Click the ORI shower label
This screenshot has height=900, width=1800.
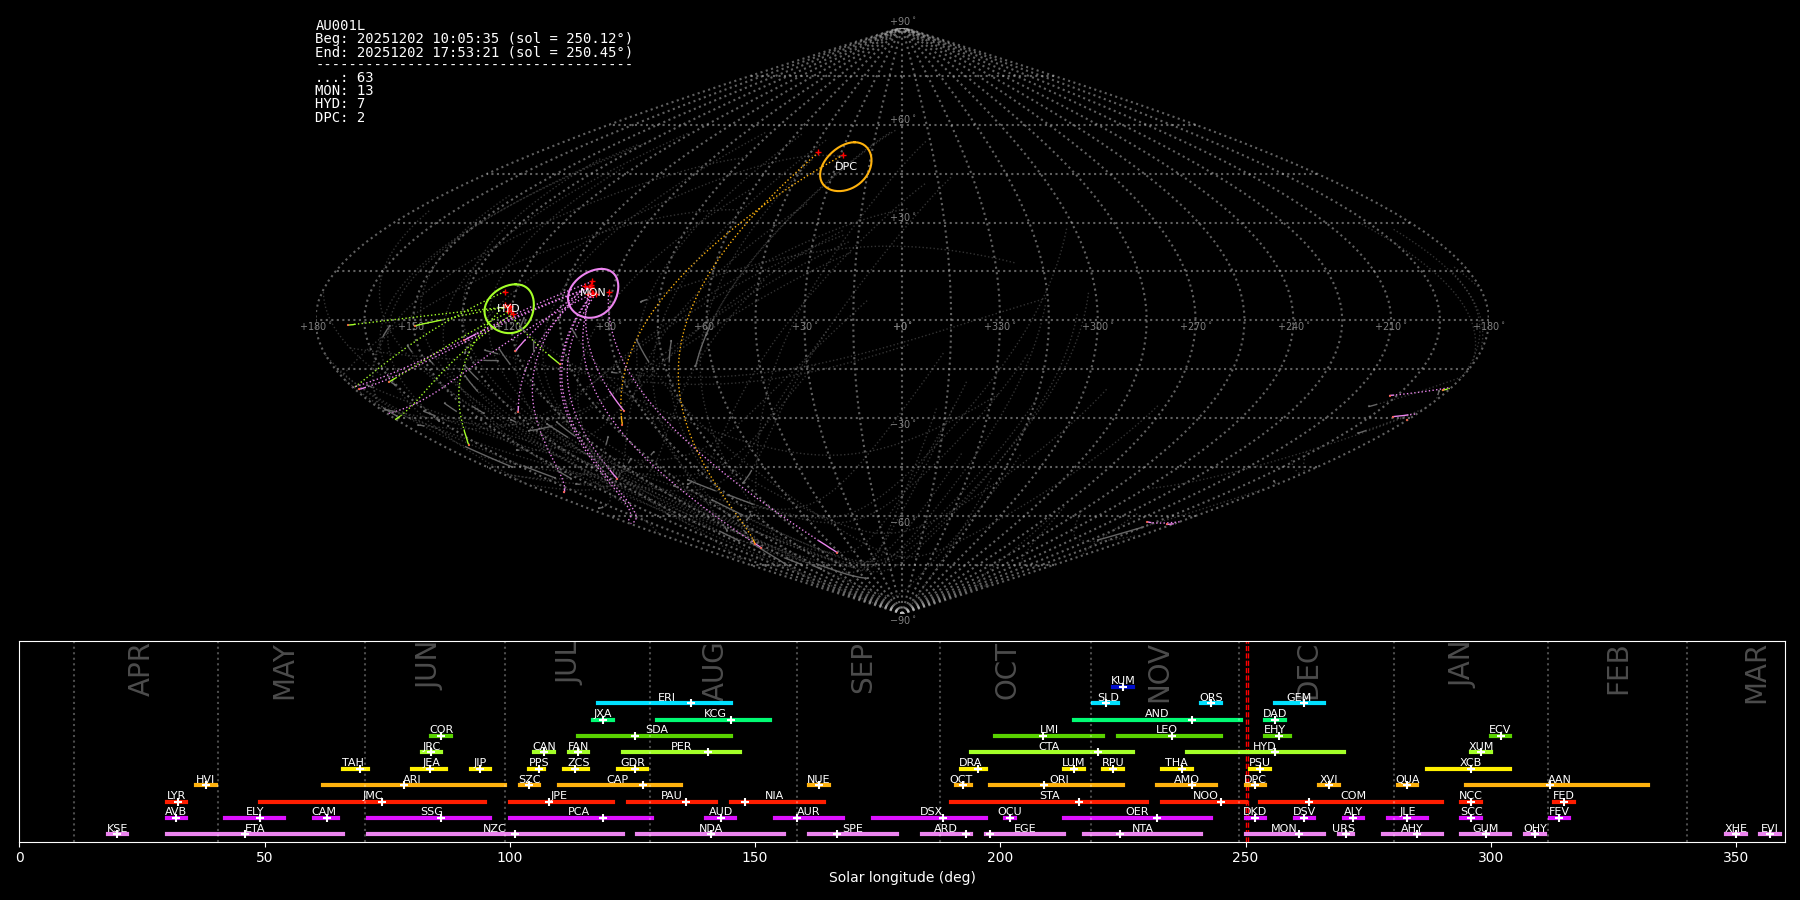click(x=1059, y=779)
